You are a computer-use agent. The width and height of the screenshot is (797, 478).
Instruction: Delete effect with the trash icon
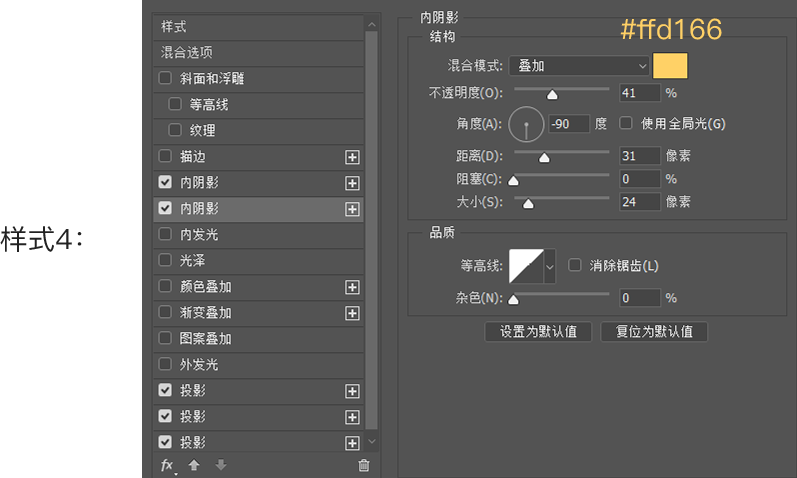pyautogui.click(x=364, y=465)
